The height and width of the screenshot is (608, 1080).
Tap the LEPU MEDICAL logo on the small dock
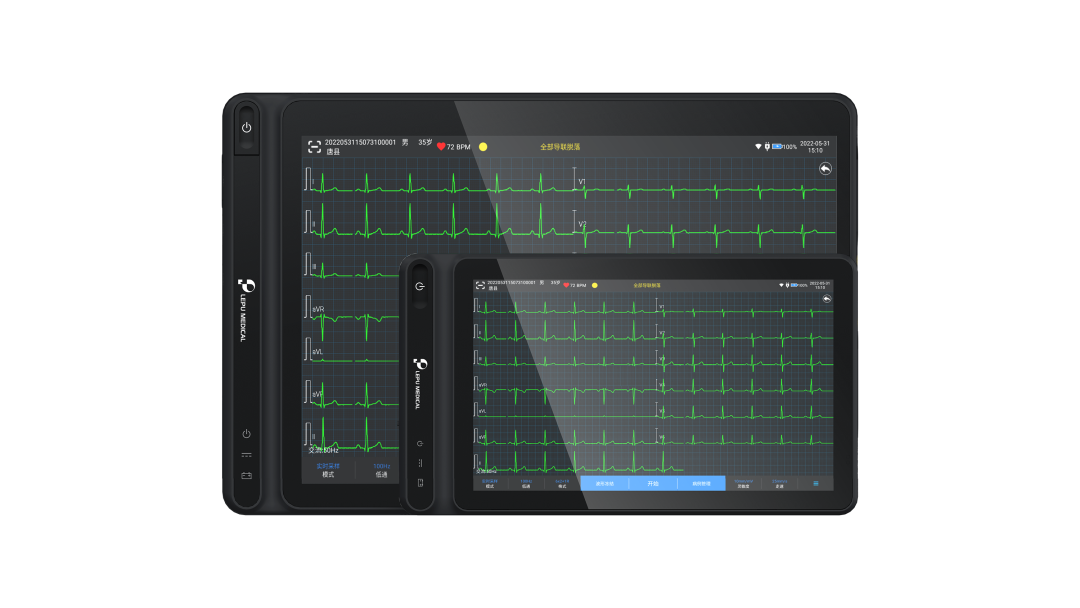click(x=419, y=384)
